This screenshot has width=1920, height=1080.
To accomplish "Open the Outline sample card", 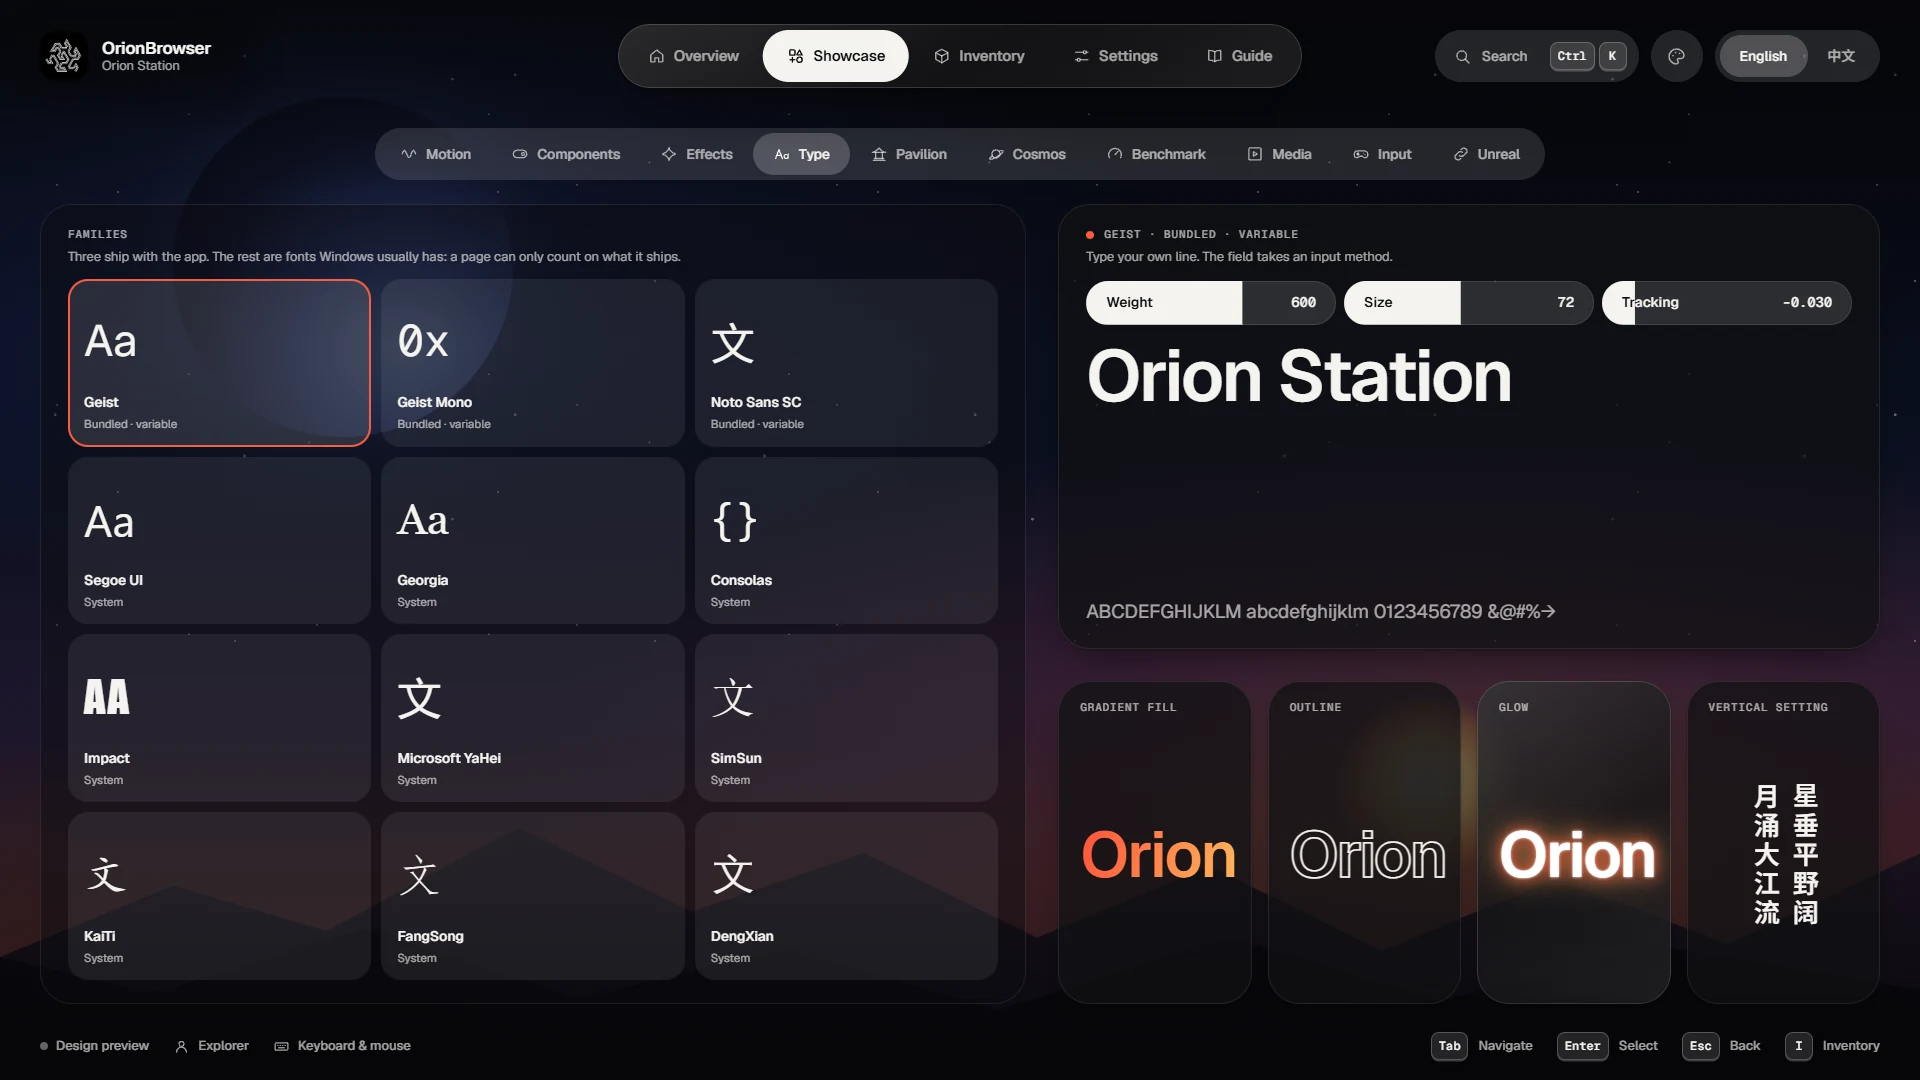I will 1364,843.
